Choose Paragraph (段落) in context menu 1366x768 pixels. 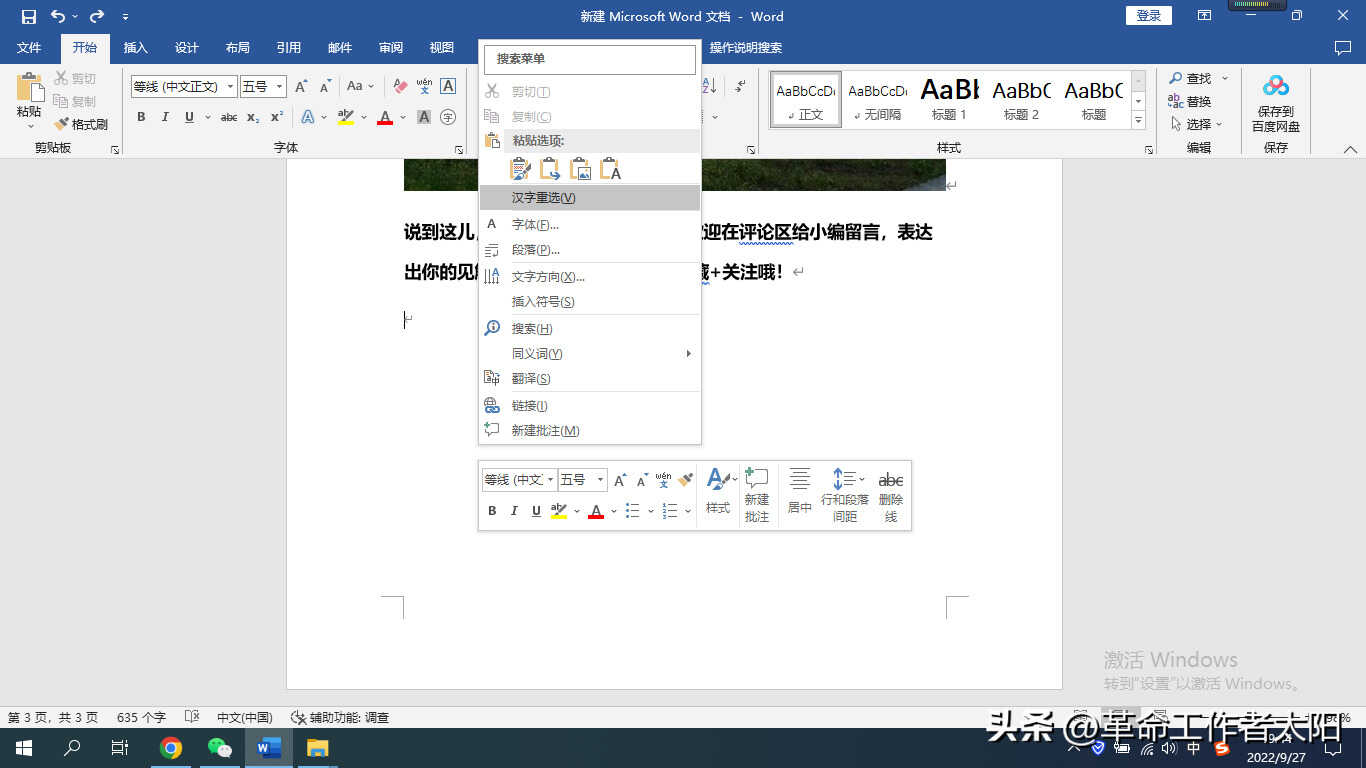point(590,250)
